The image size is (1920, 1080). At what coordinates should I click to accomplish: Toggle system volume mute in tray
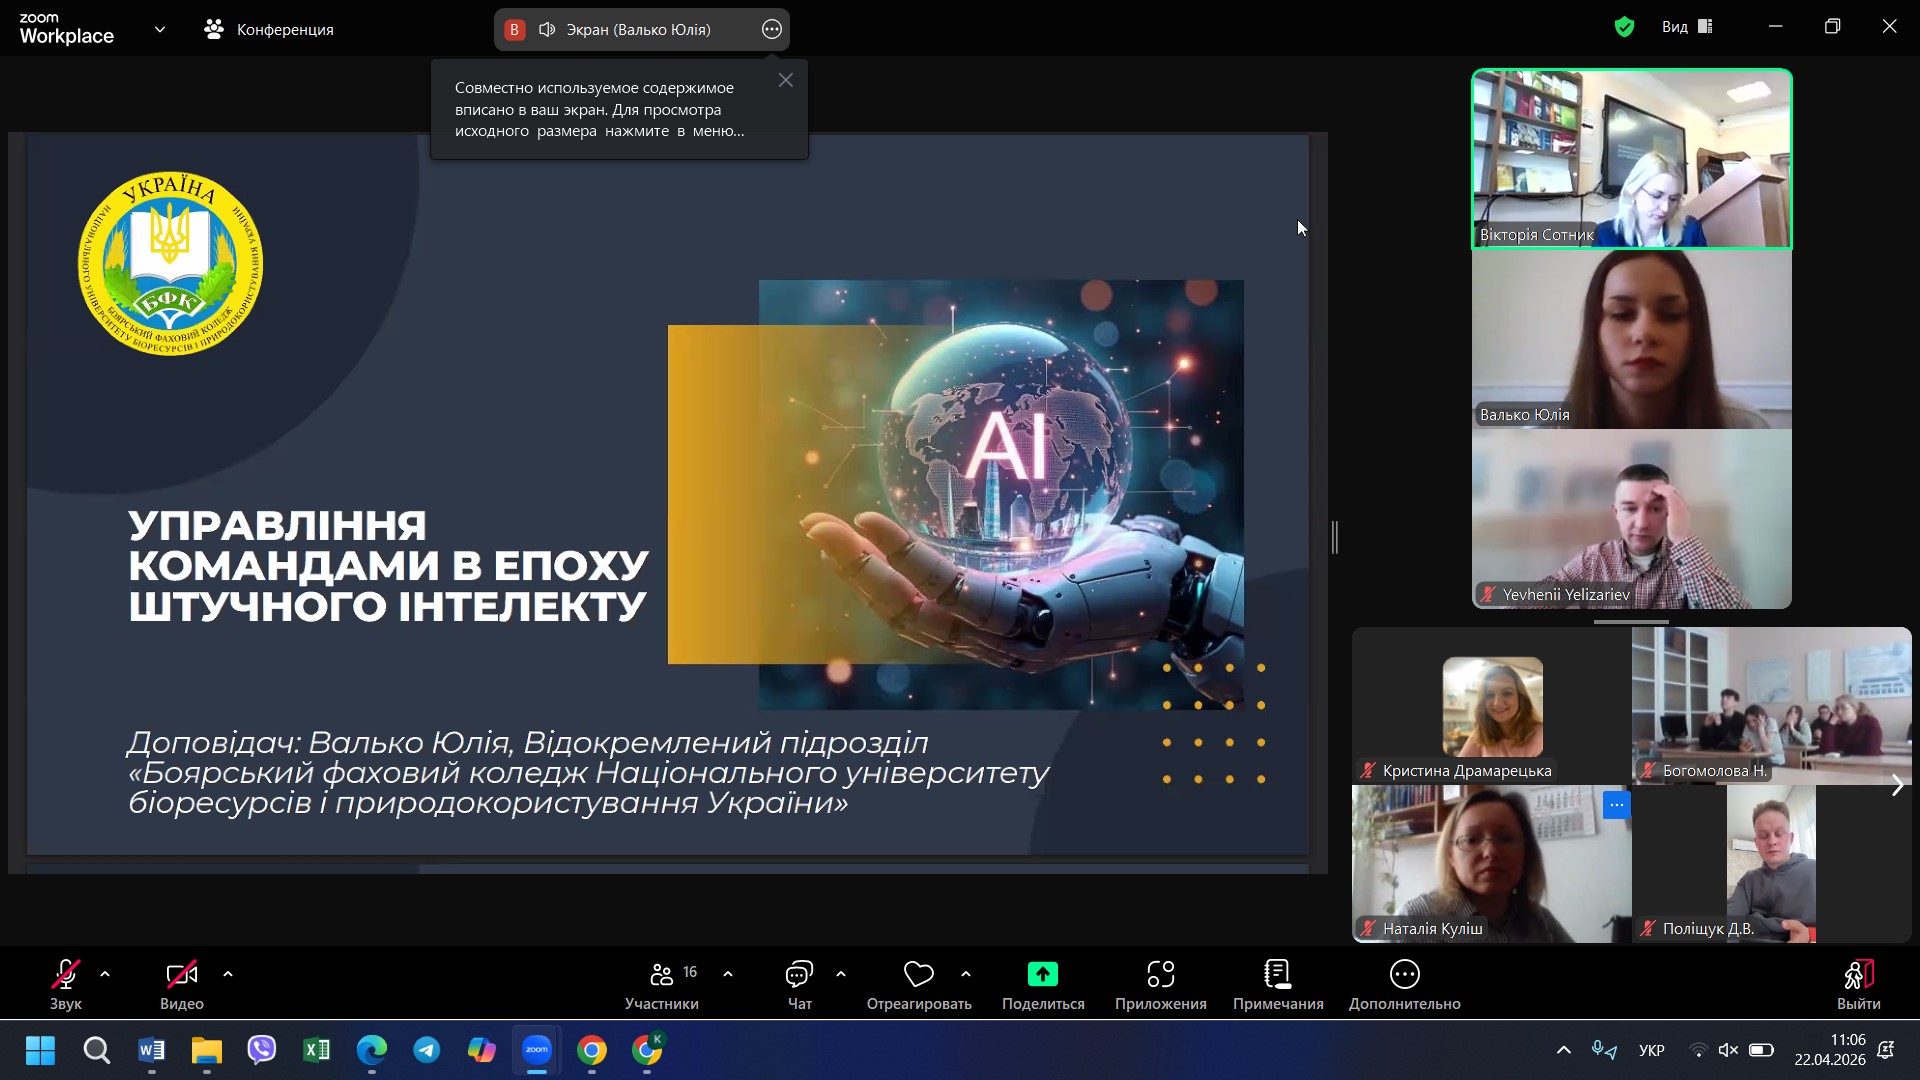point(1728,1050)
